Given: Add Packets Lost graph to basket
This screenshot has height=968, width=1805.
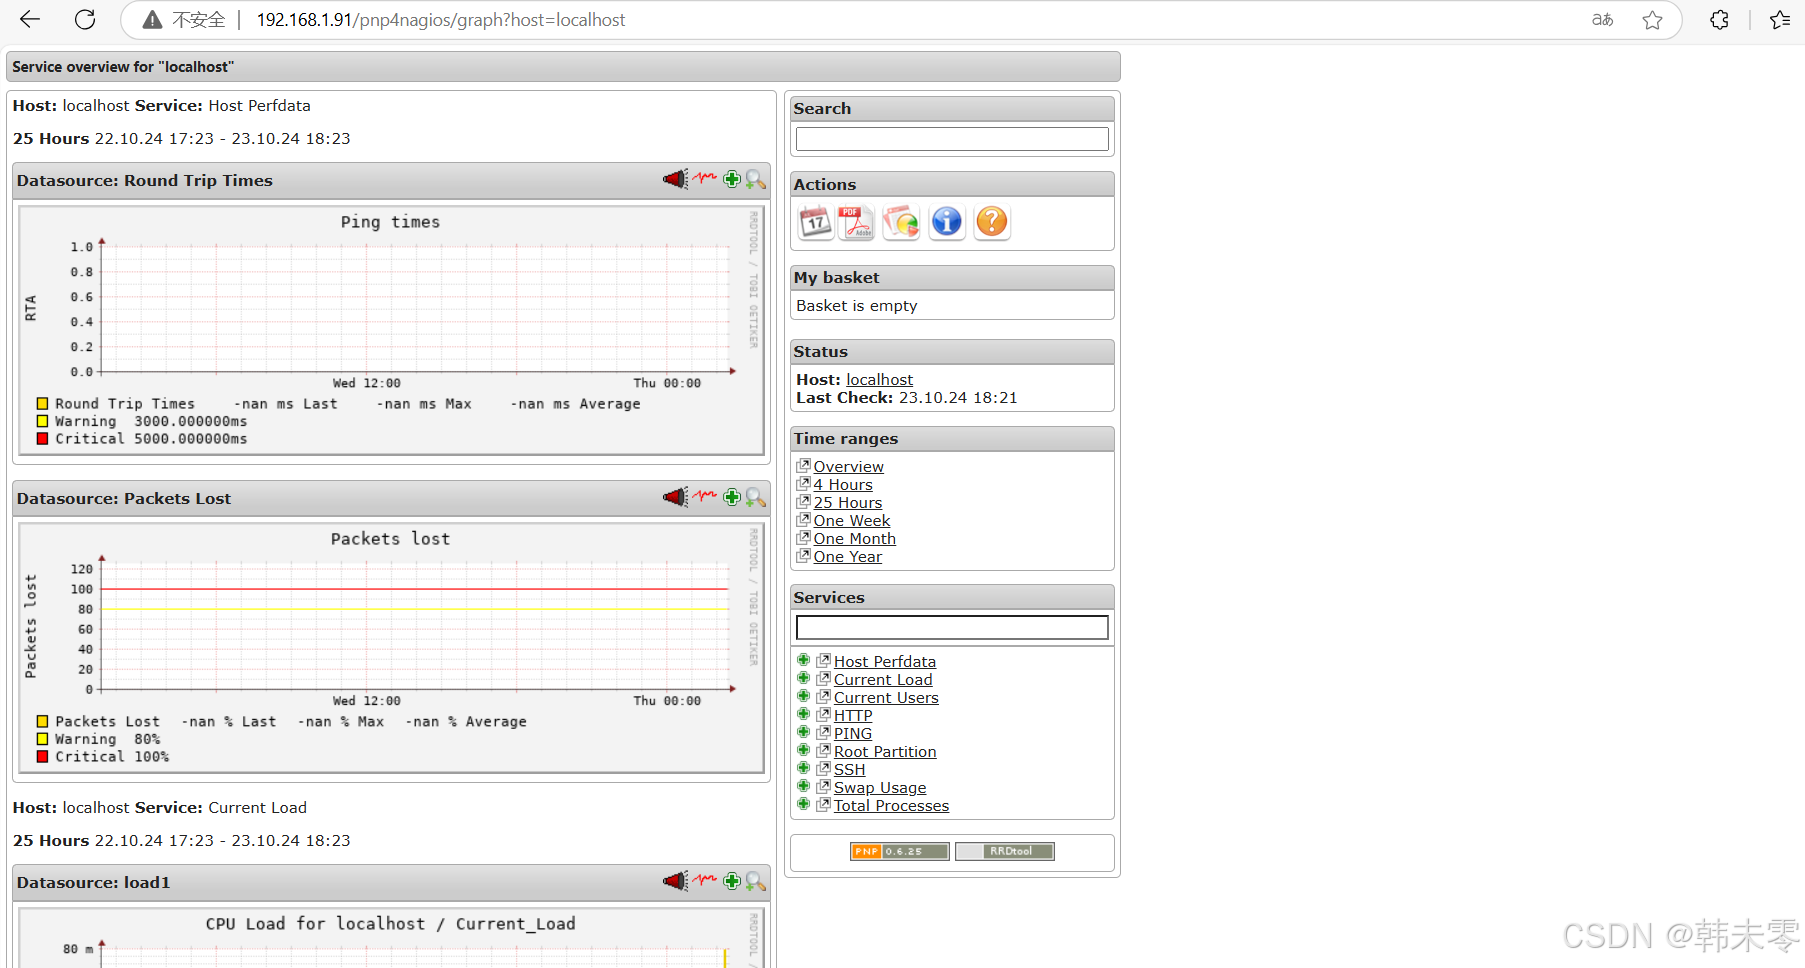Looking at the screenshot, I should [732, 497].
